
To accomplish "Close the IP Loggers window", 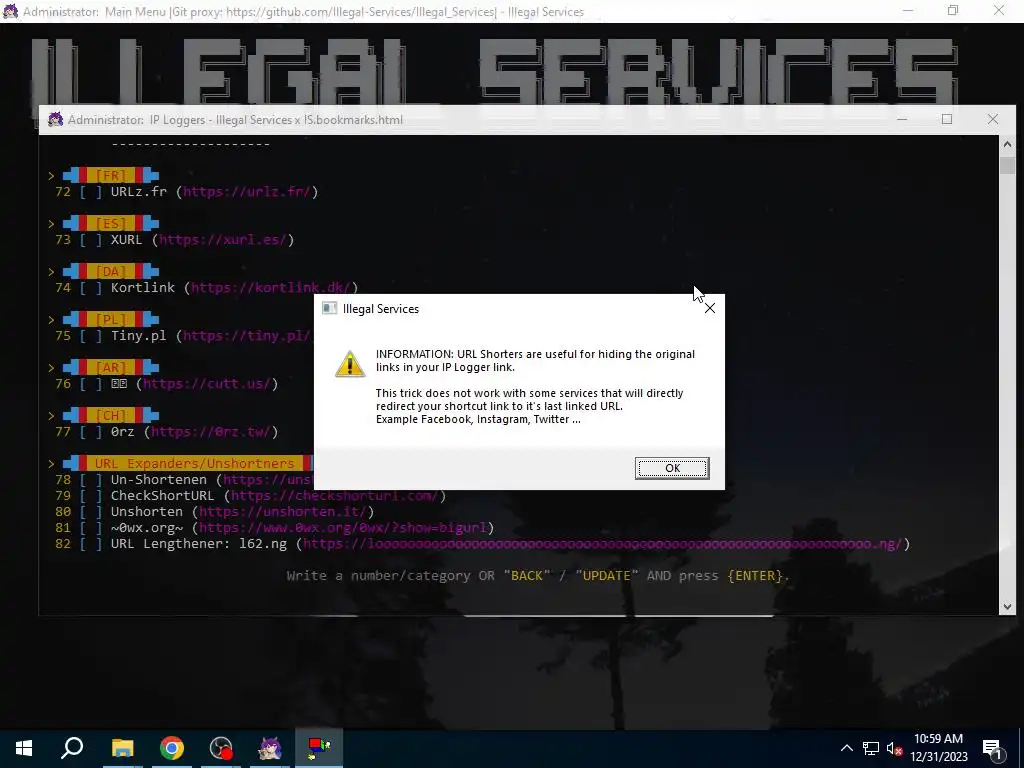I will (x=993, y=119).
